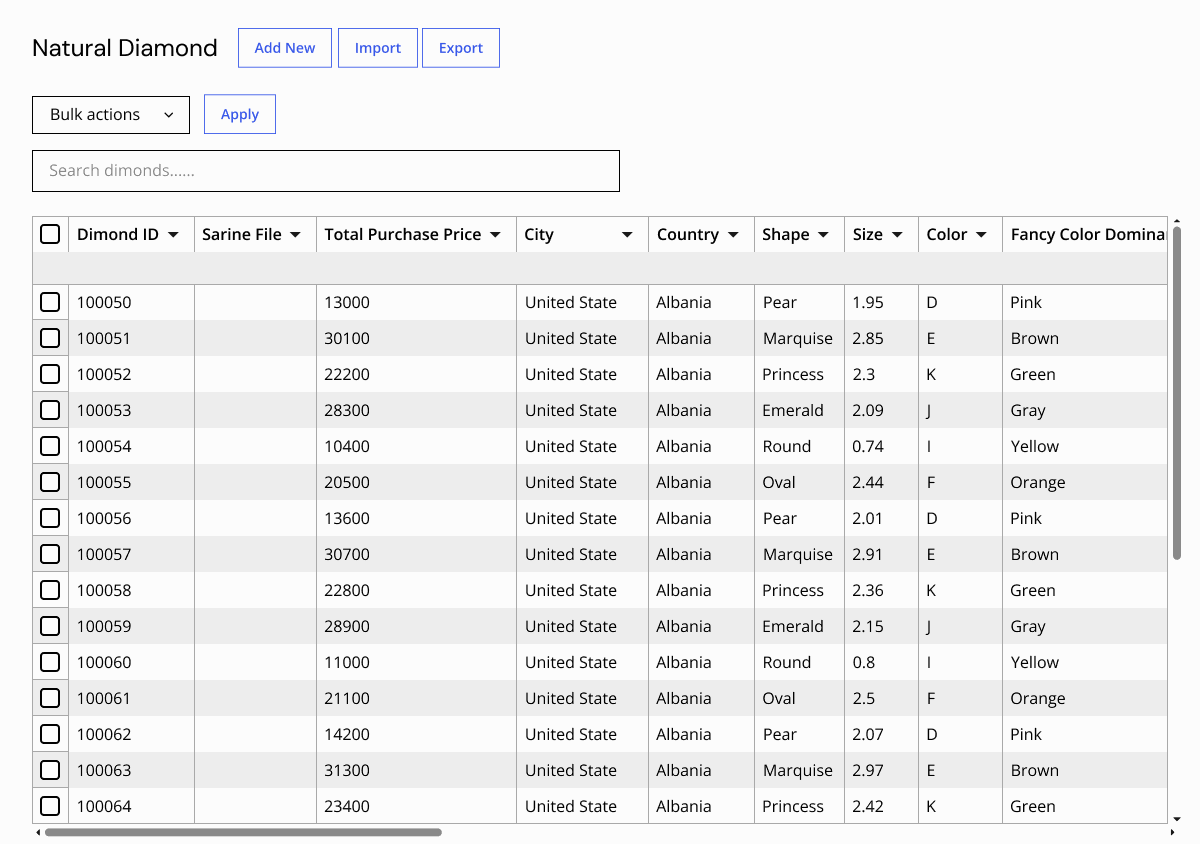1200x844 pixels.
Task: Click the Export button
Action: click(461, 48)
